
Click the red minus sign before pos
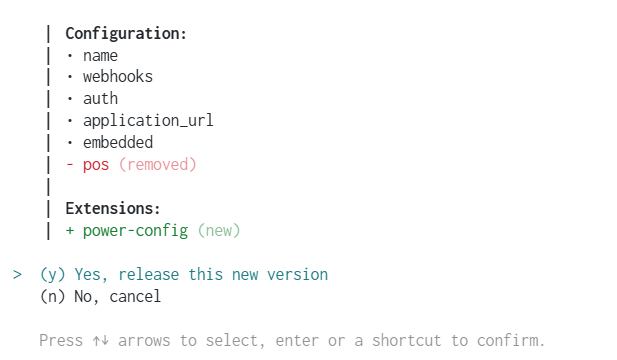(x=70, y=164)
